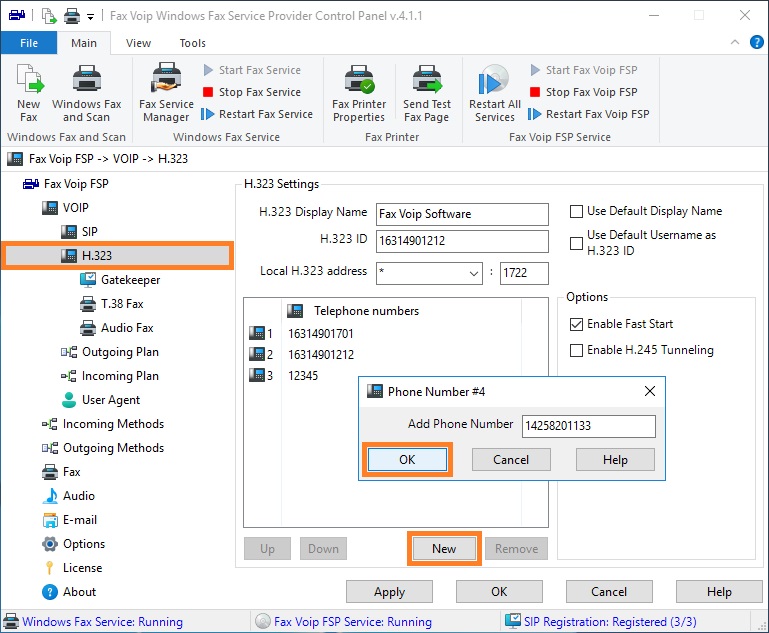The height and width of the screenshot is (633, 769).
Task: Restart Fax Service from ribbon
Action: coord(257,114)
